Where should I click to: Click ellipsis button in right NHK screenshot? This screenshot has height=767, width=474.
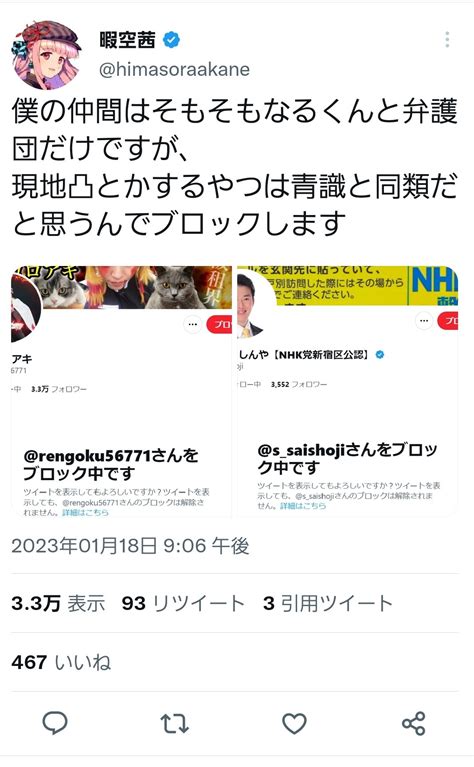pyautogui.click(x=424, y=321)
